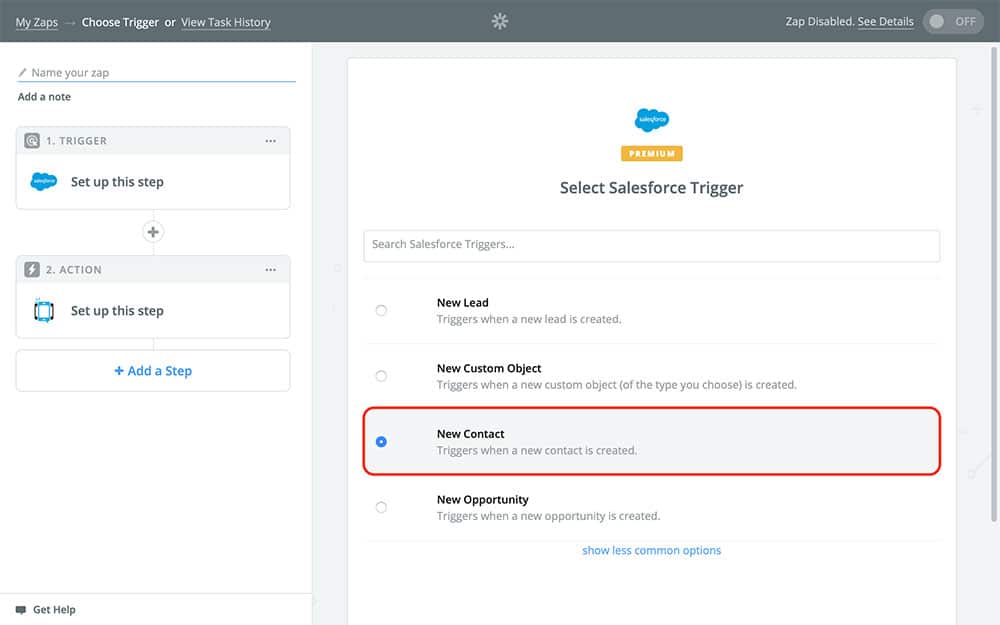This screenshot has height=625, width=1000.
Task: Select the New Custom Object radio button
Action: 381,376
